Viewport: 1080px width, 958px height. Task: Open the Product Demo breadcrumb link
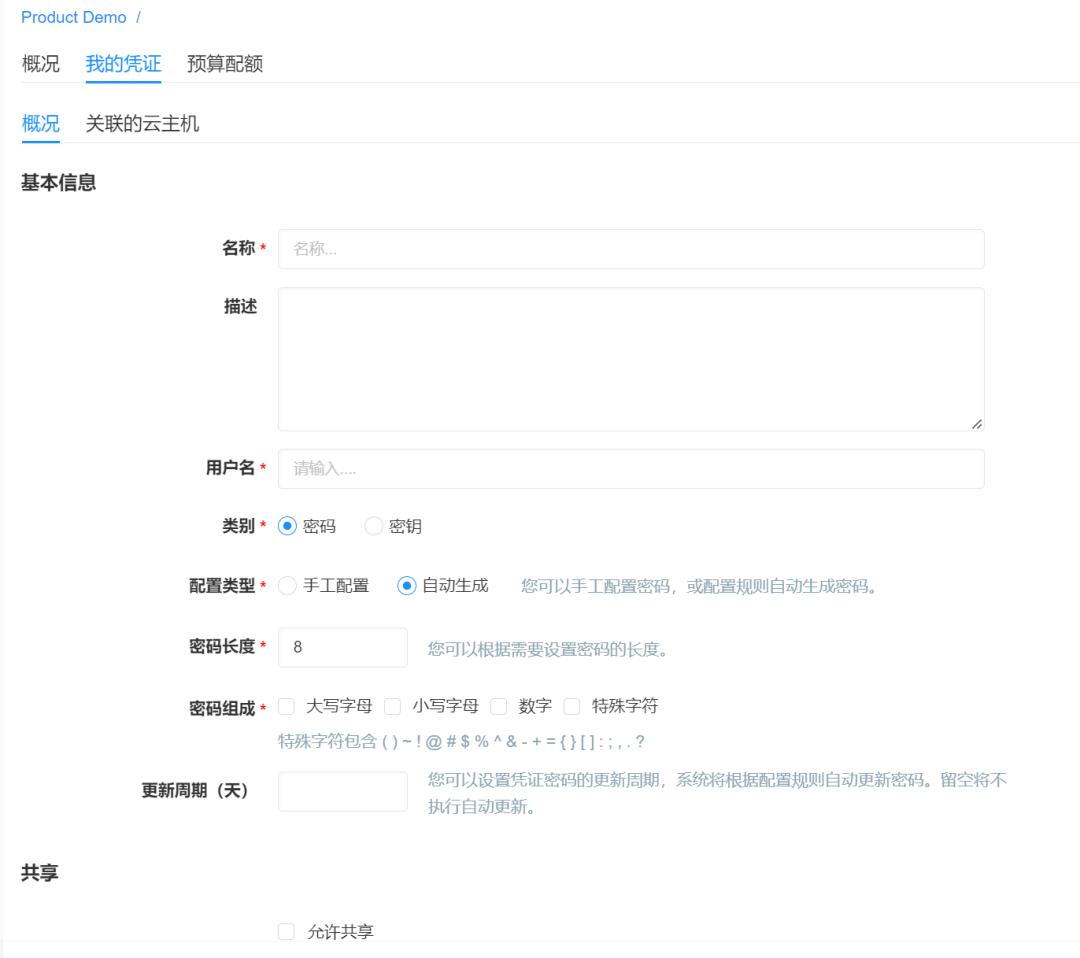pyautogui.click(x=73, y=17)
